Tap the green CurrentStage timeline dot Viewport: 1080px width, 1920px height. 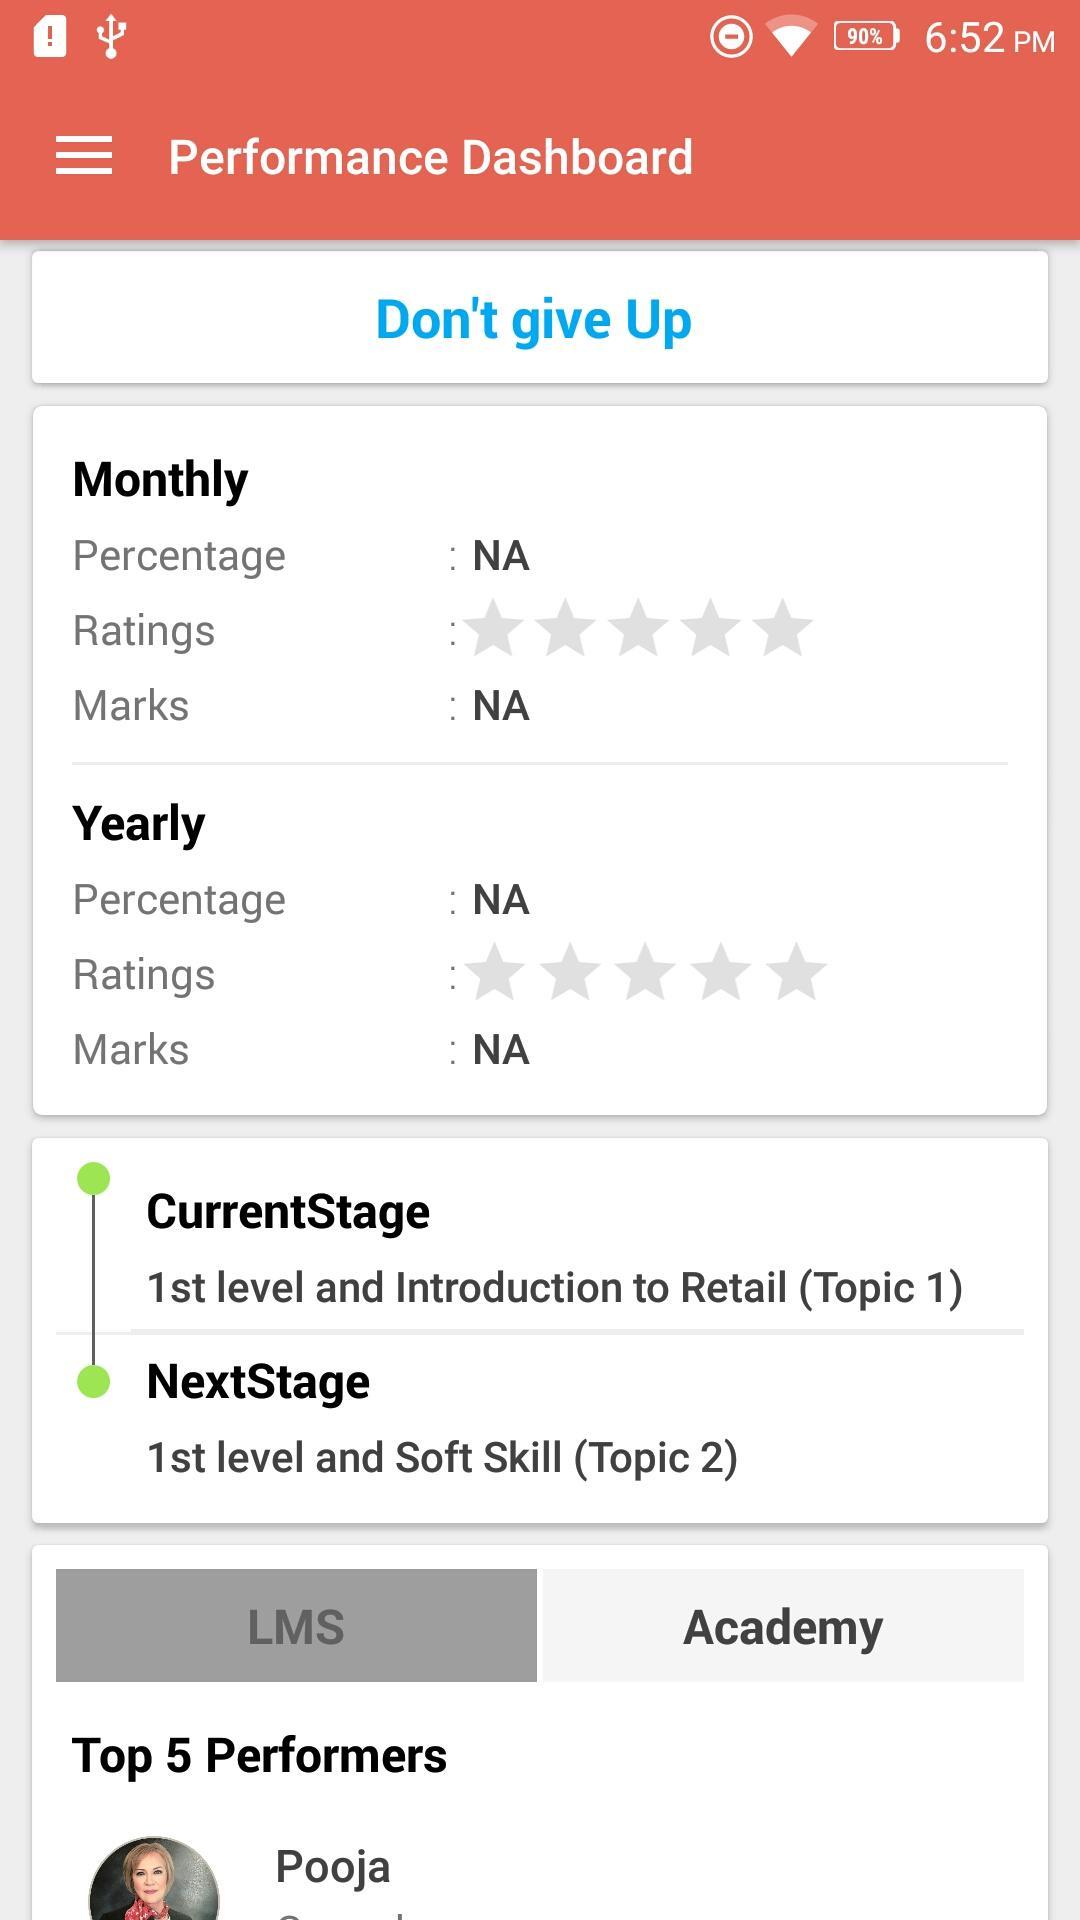tap(94, 1178)
